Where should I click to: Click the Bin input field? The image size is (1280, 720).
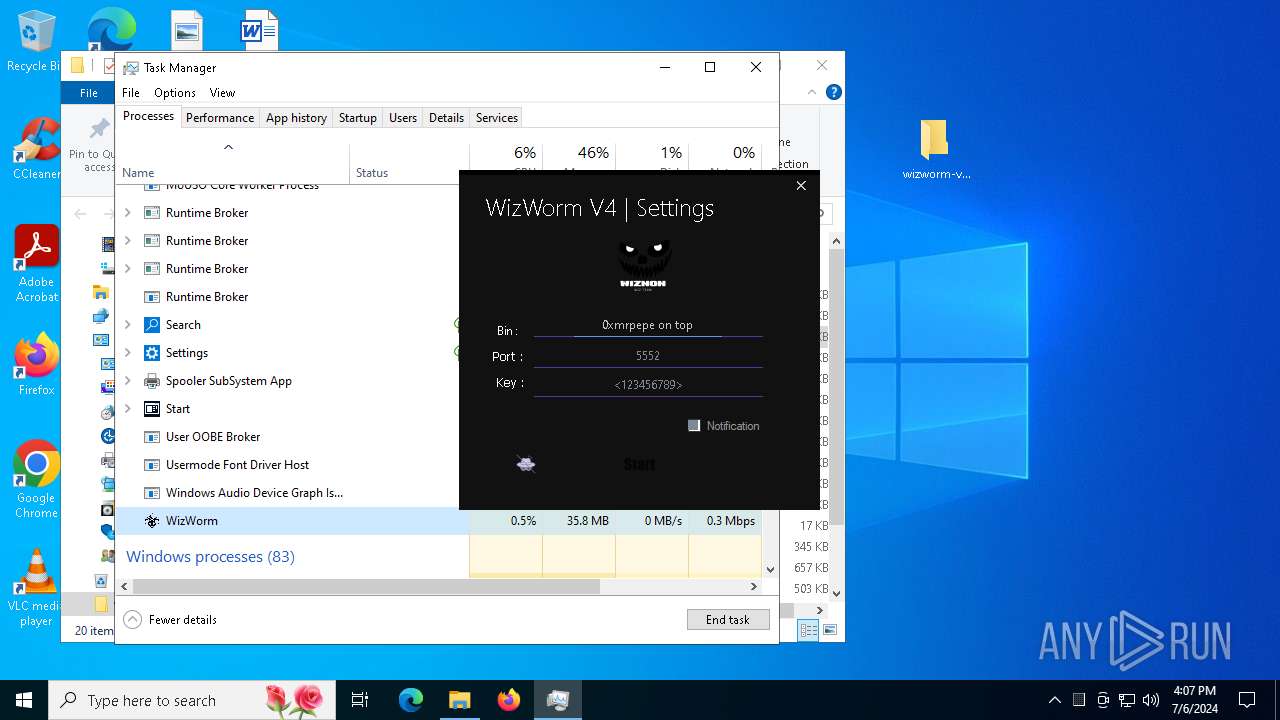point(648,325)
